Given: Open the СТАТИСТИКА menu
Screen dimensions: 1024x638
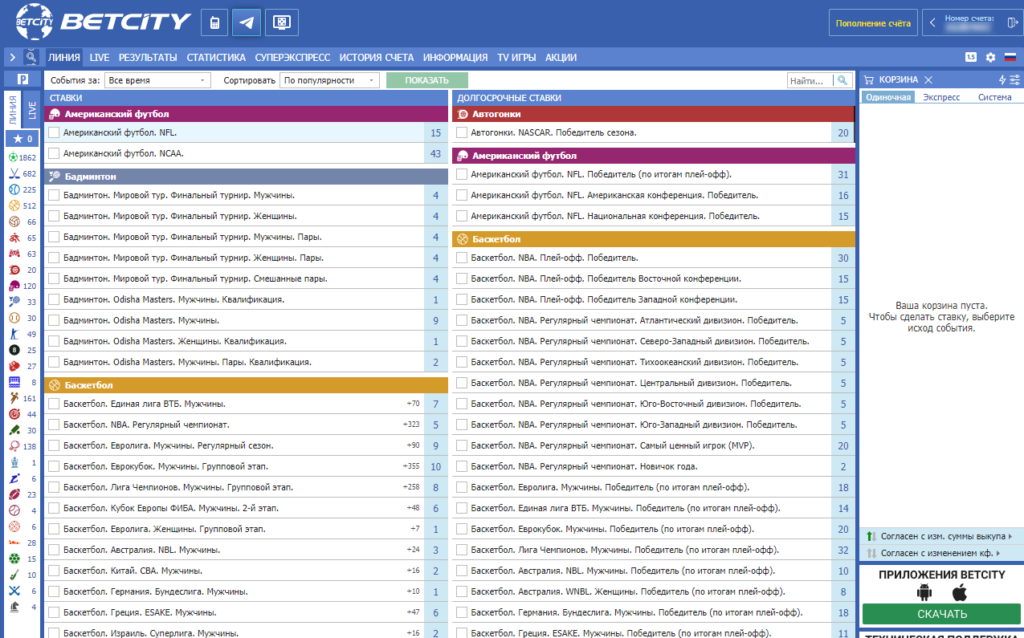Looking at the screenshot, I should tap(216, 57).
